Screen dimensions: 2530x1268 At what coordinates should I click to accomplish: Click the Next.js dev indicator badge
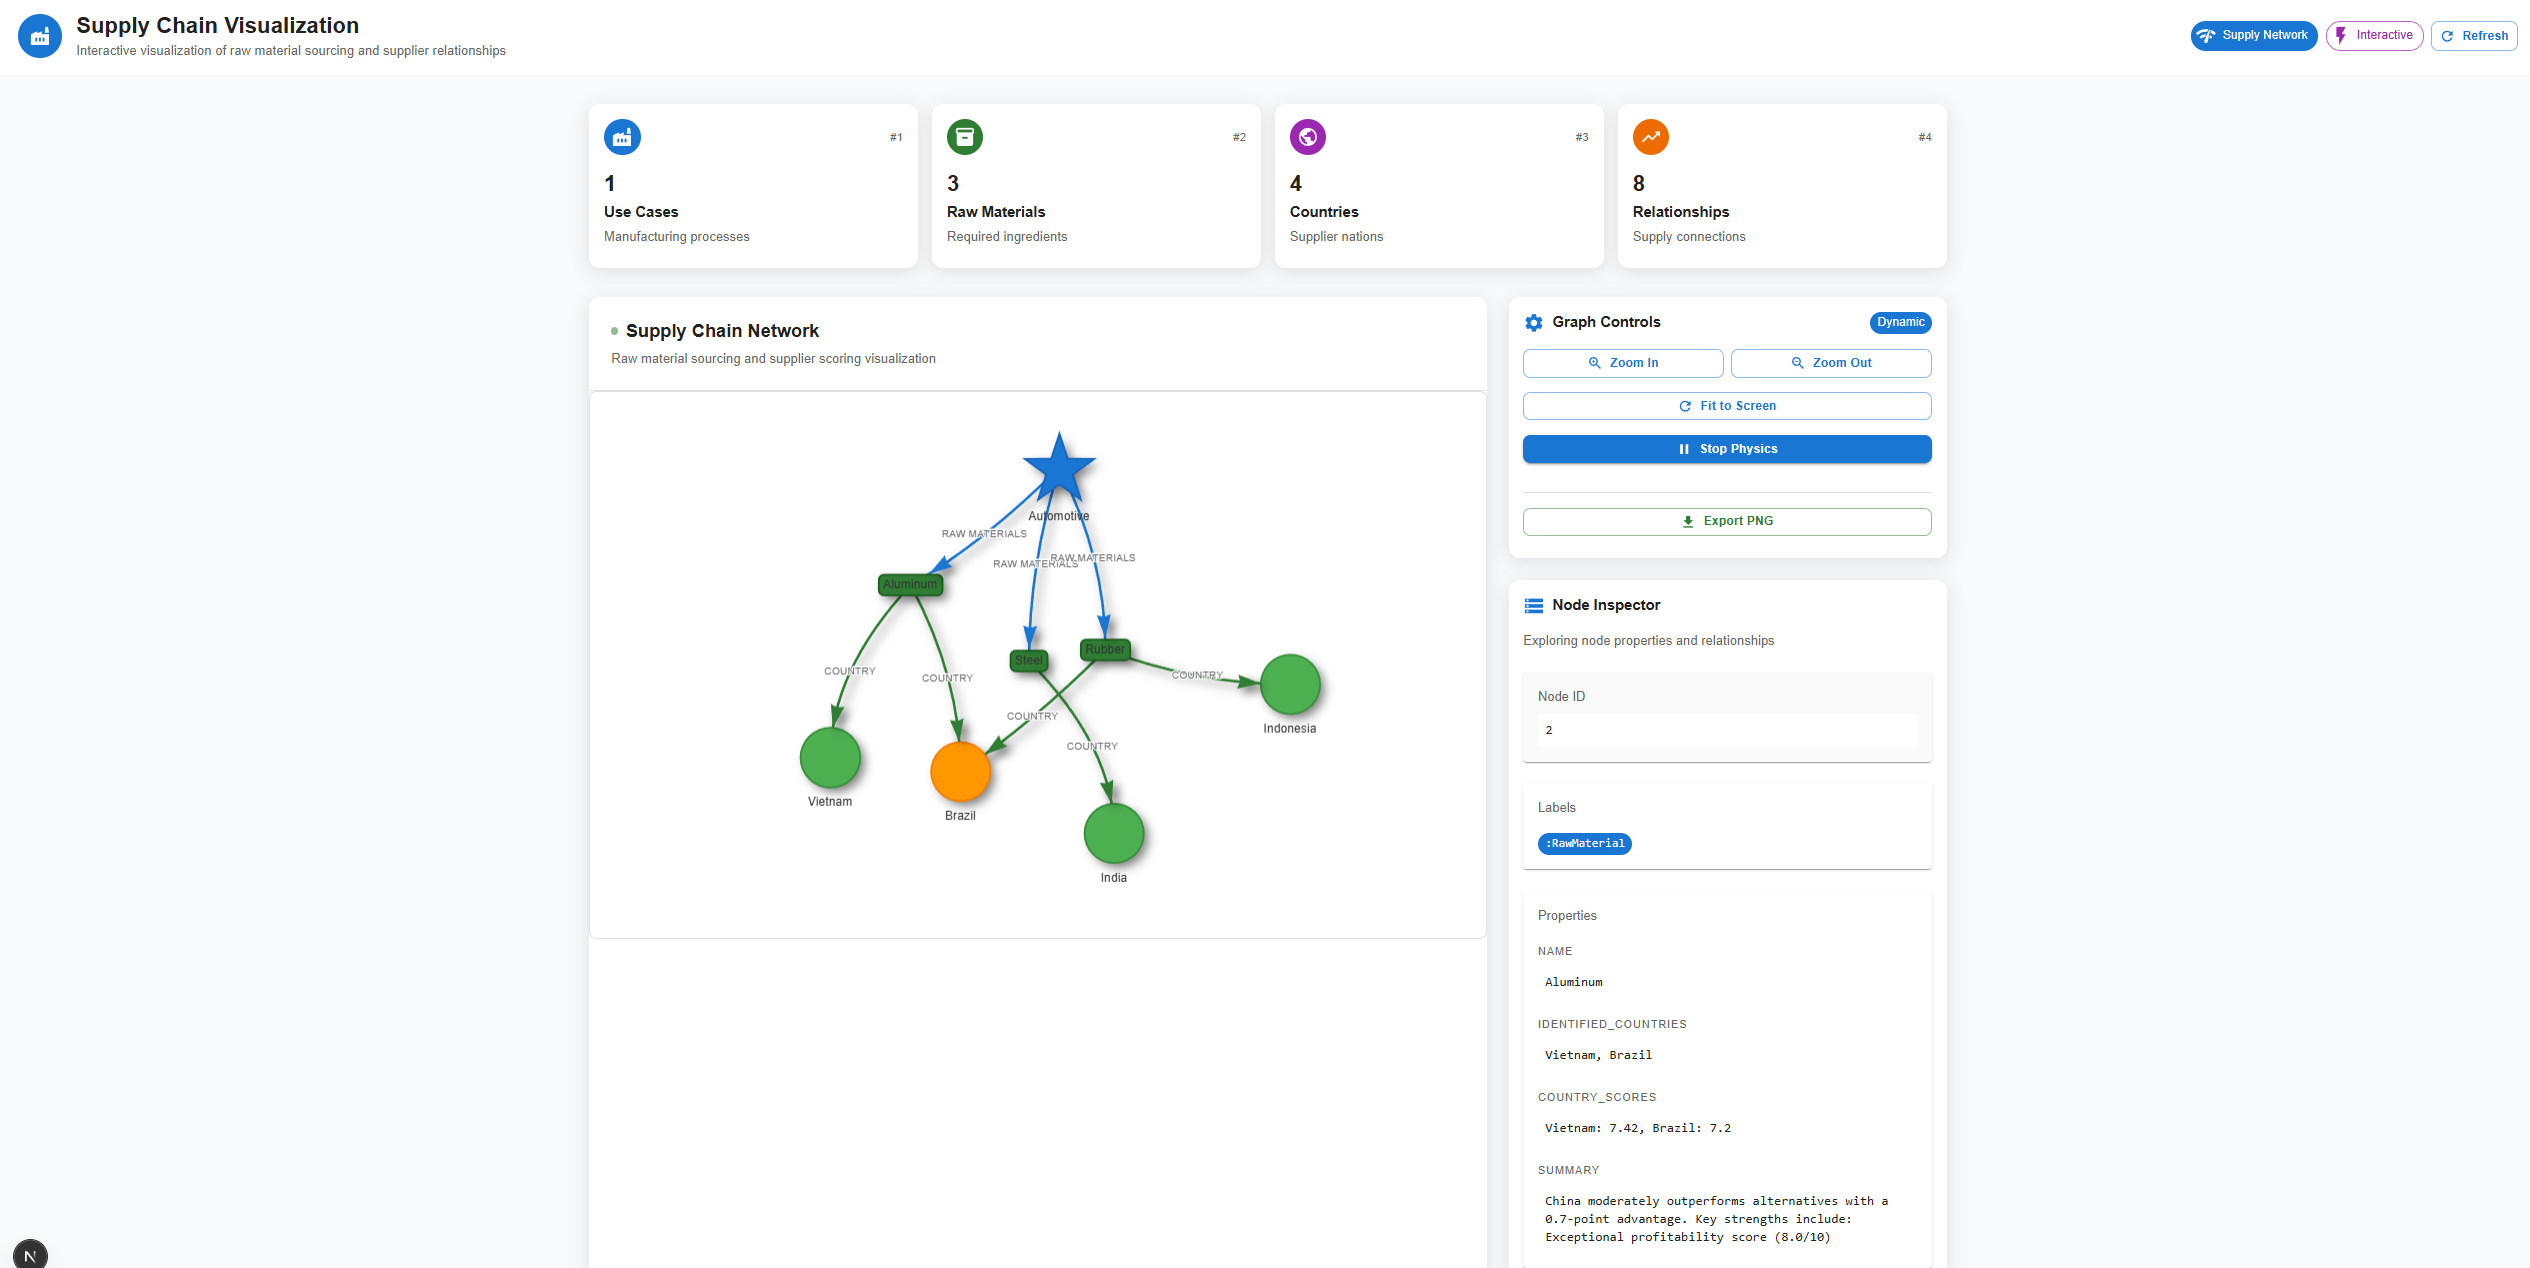tap(30, 1254)
